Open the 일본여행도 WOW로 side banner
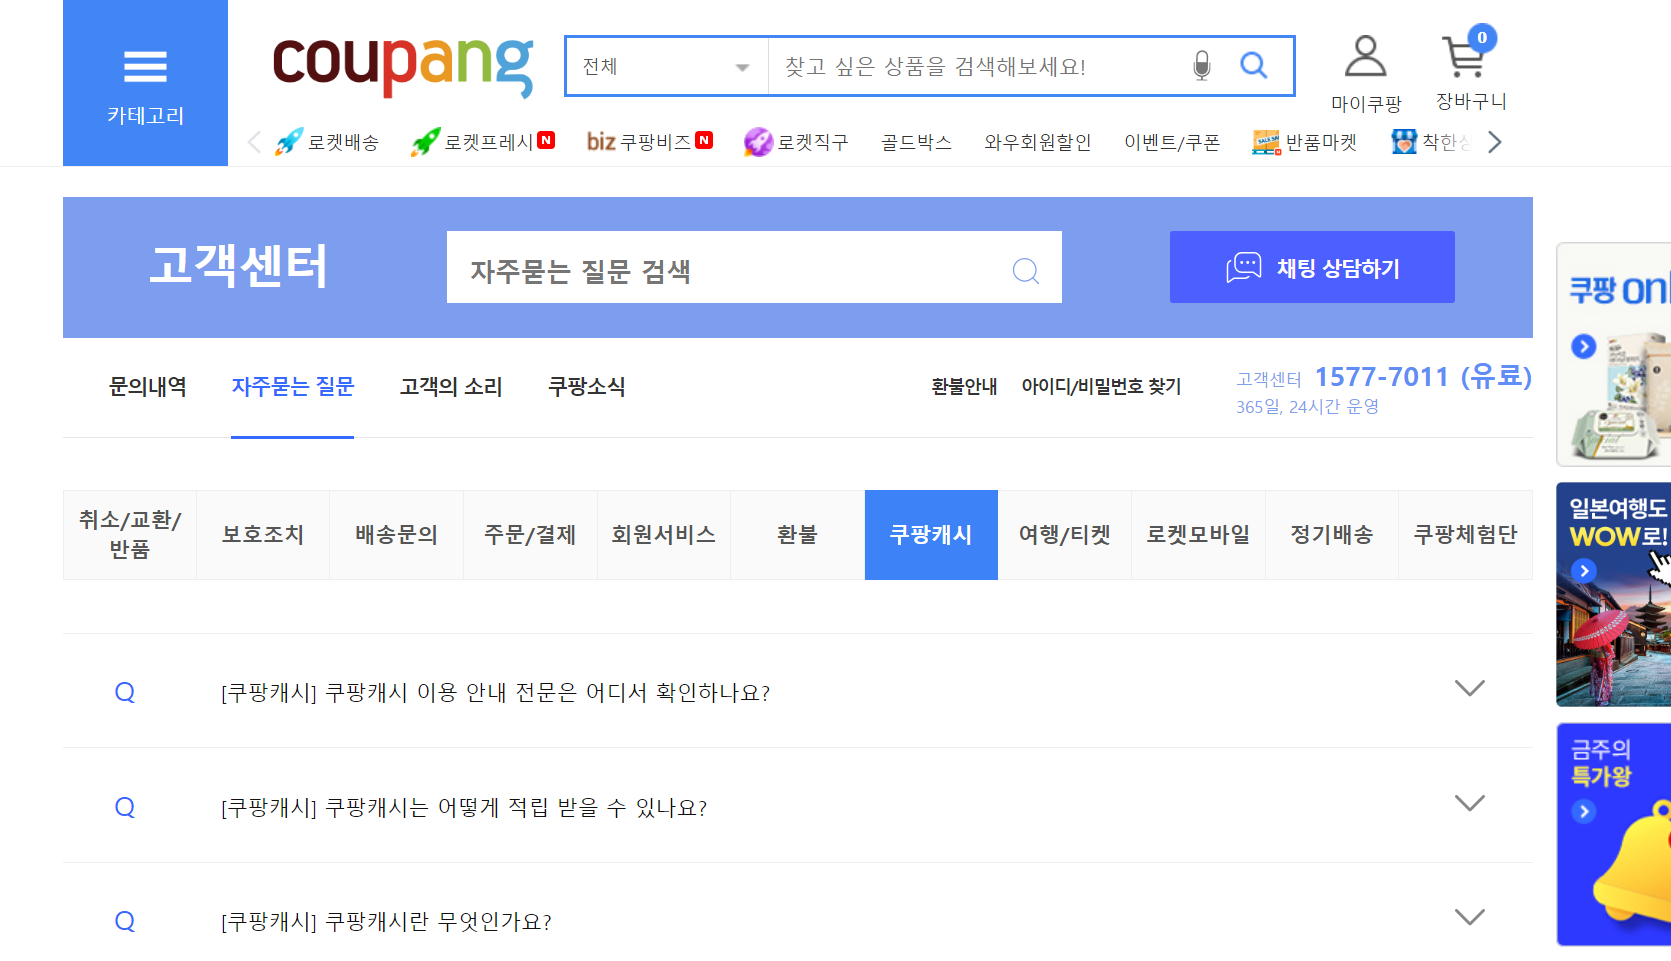This screenshot has height=961, width=1671. [x=1614, y=595]
